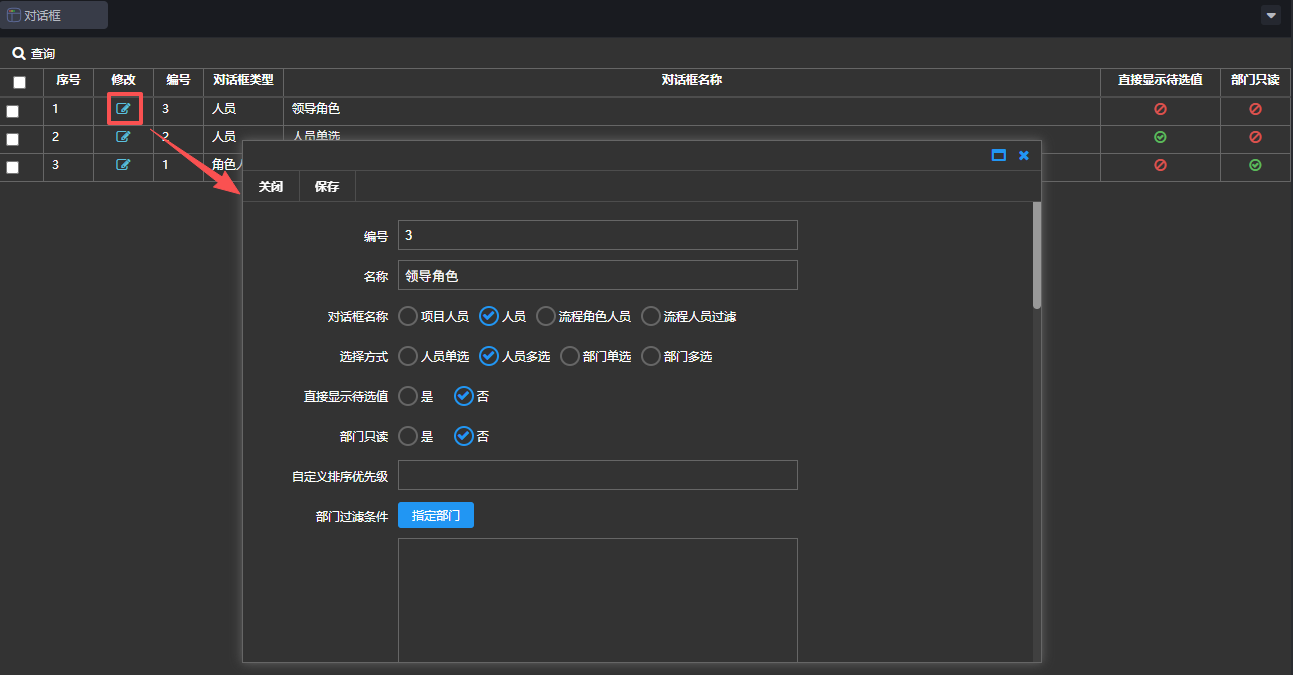The height and width of the screenshot is (675, 1293).
Task: Click the 指定部门 button
Action: pos(435,515)
